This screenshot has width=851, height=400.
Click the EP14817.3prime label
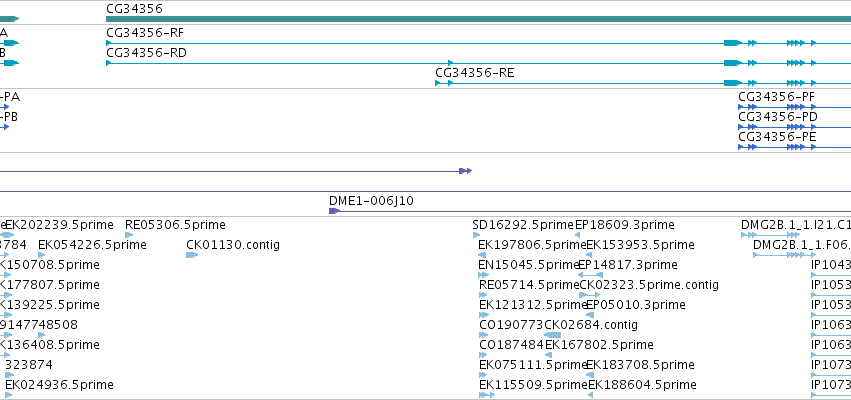[628, 265]
